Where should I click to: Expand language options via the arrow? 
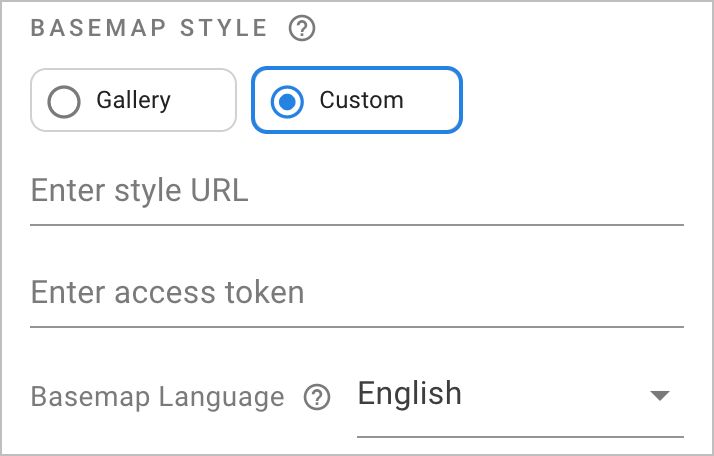(x=658, y=396)
